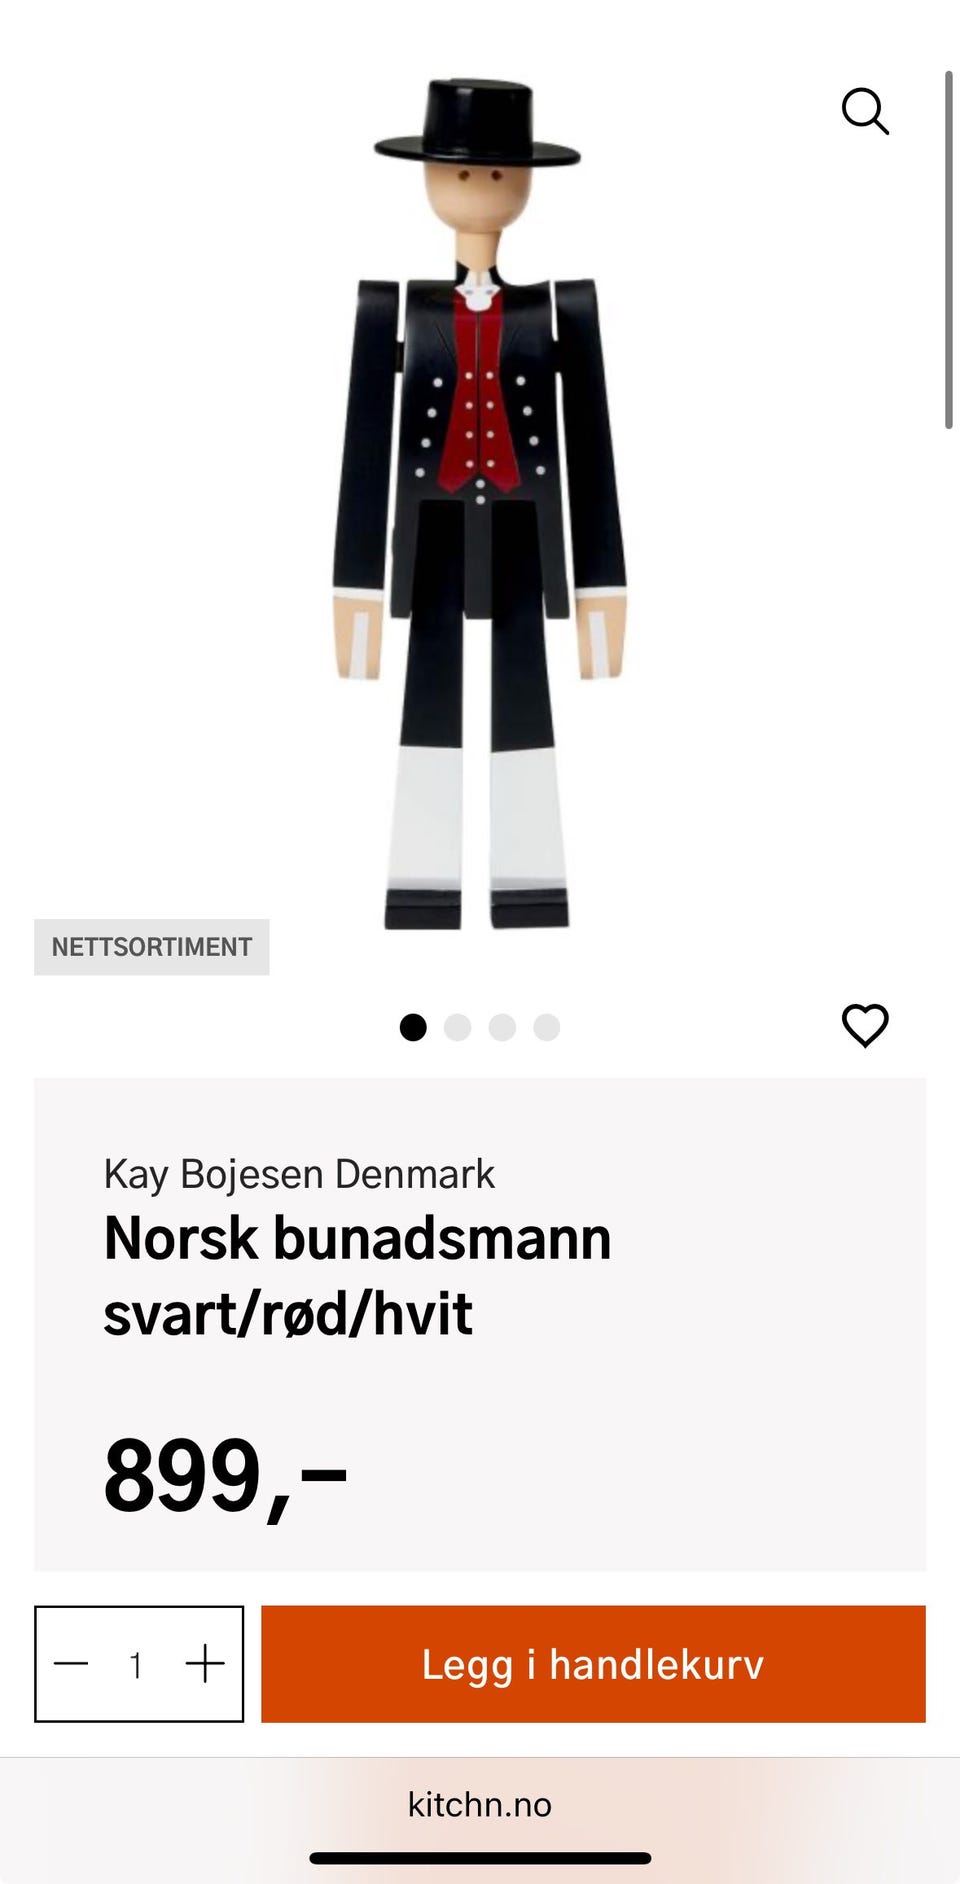The height and width of the screenshot is (1884, 960).
Task: Increase quantity with the plus icon
Action: [205, 1664]
